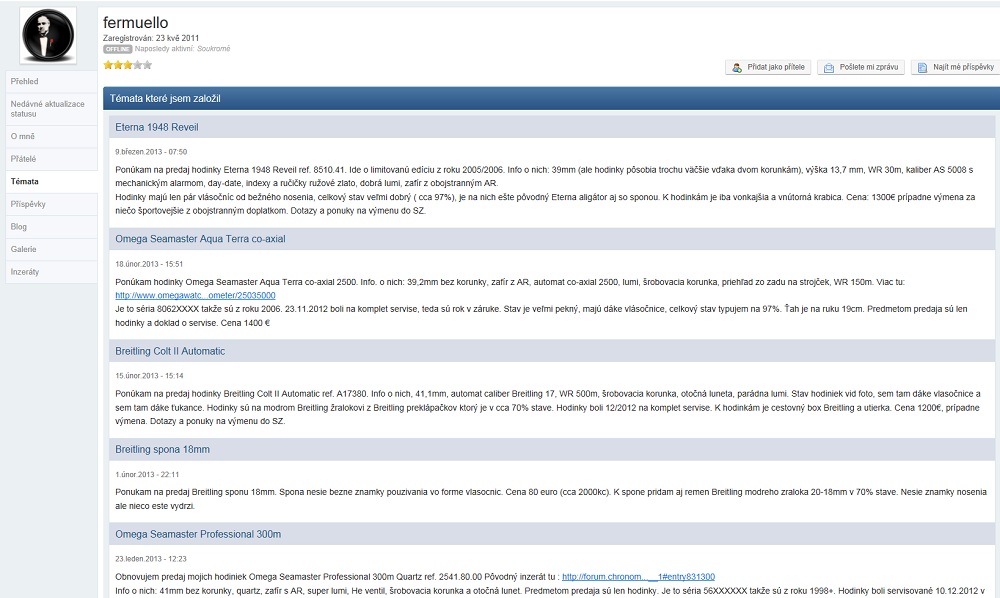The width and height of the screenshot is (1000, 598).
Task: Open topic Eterna 1948 Reveil
Action: 157,128
